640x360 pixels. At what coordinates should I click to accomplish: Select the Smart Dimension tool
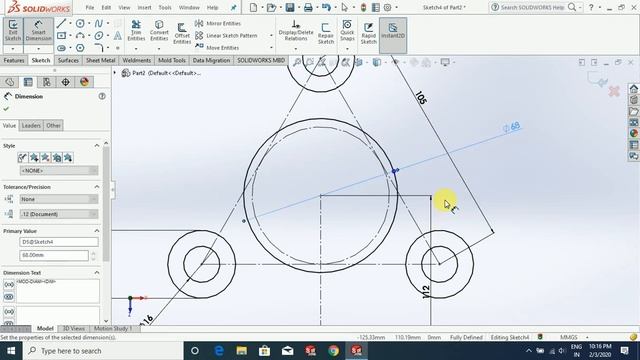pos(38,31)
